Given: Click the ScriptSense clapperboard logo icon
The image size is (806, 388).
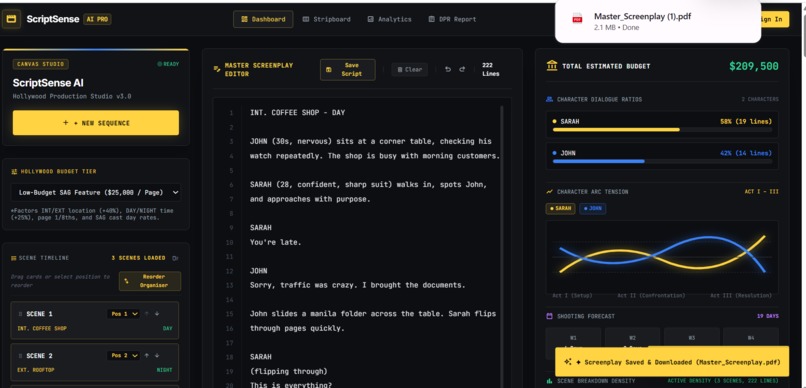Looking at the screenshot, I should (11, 20).
